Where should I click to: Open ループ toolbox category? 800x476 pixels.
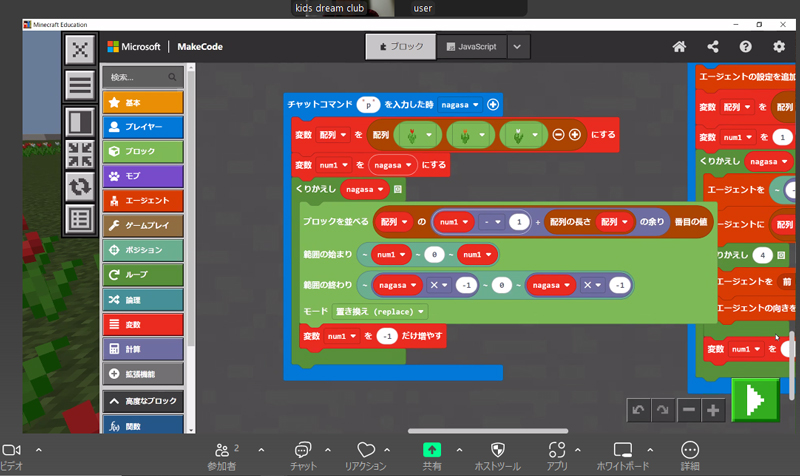tap(143, 274)
